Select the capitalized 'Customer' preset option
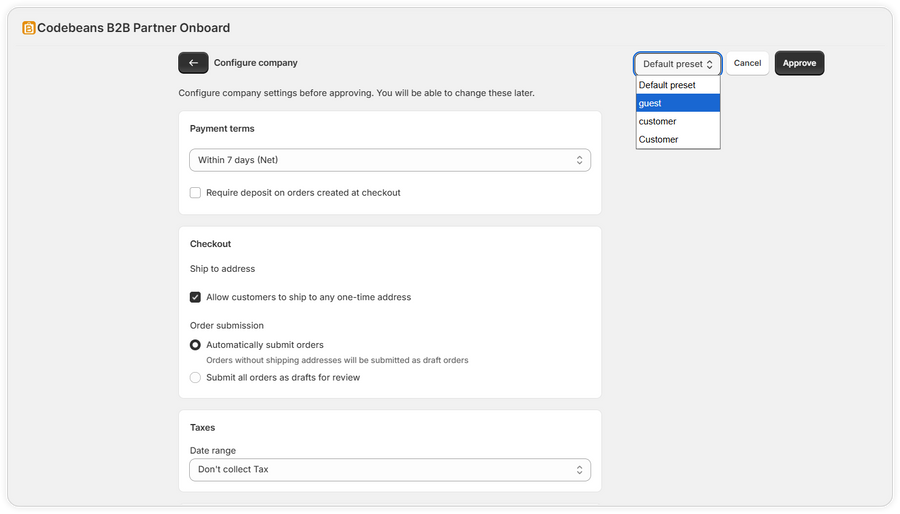This screenshot has width=900, height=514. point(678,139)
